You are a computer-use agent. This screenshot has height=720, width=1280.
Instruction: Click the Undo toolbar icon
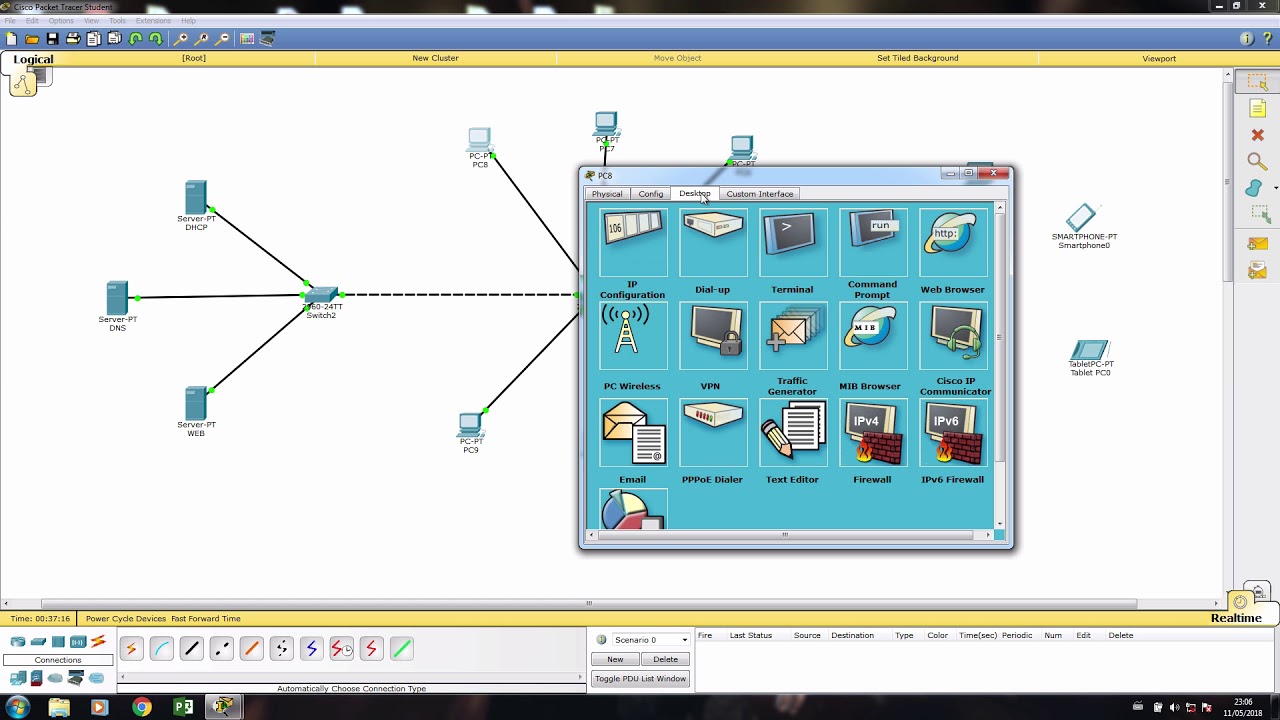pyautogui.click(x=135, y=39)
